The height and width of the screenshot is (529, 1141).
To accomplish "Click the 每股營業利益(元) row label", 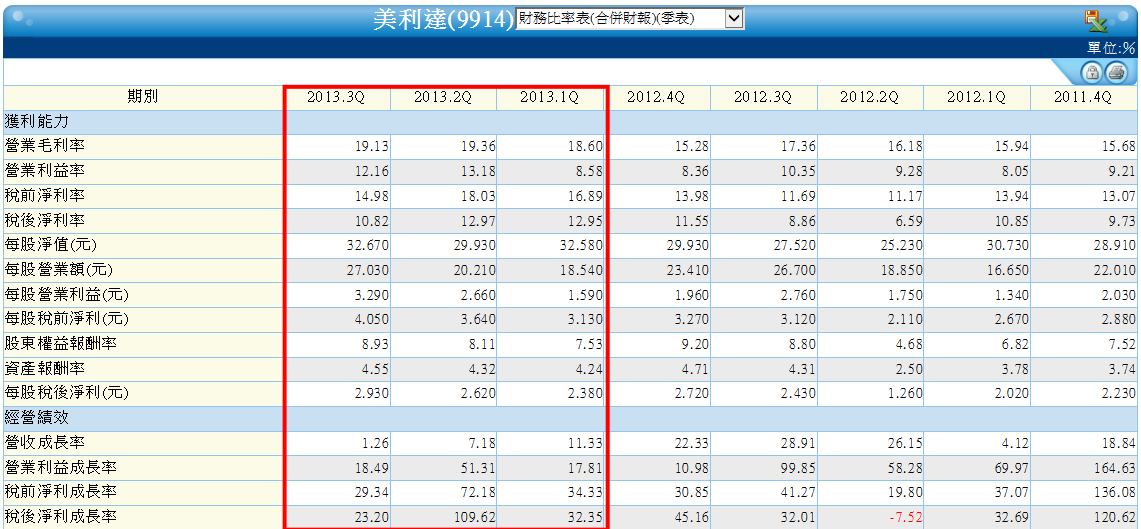I will 66,295.
